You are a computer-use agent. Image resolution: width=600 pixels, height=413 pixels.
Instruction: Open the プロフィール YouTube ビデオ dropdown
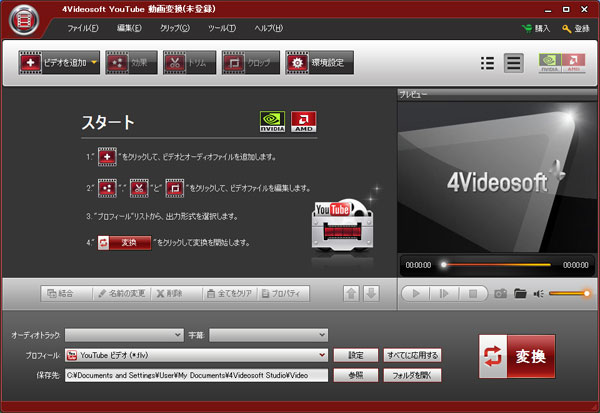(196, 355)
